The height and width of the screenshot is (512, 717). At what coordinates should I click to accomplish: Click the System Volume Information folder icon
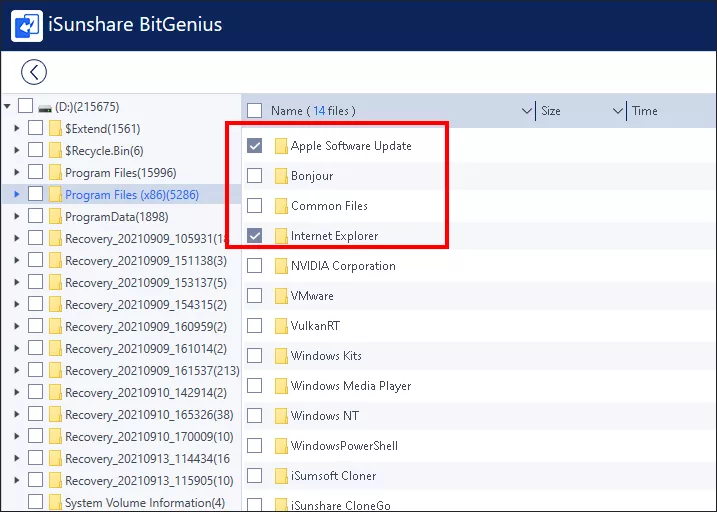[55, 502]
